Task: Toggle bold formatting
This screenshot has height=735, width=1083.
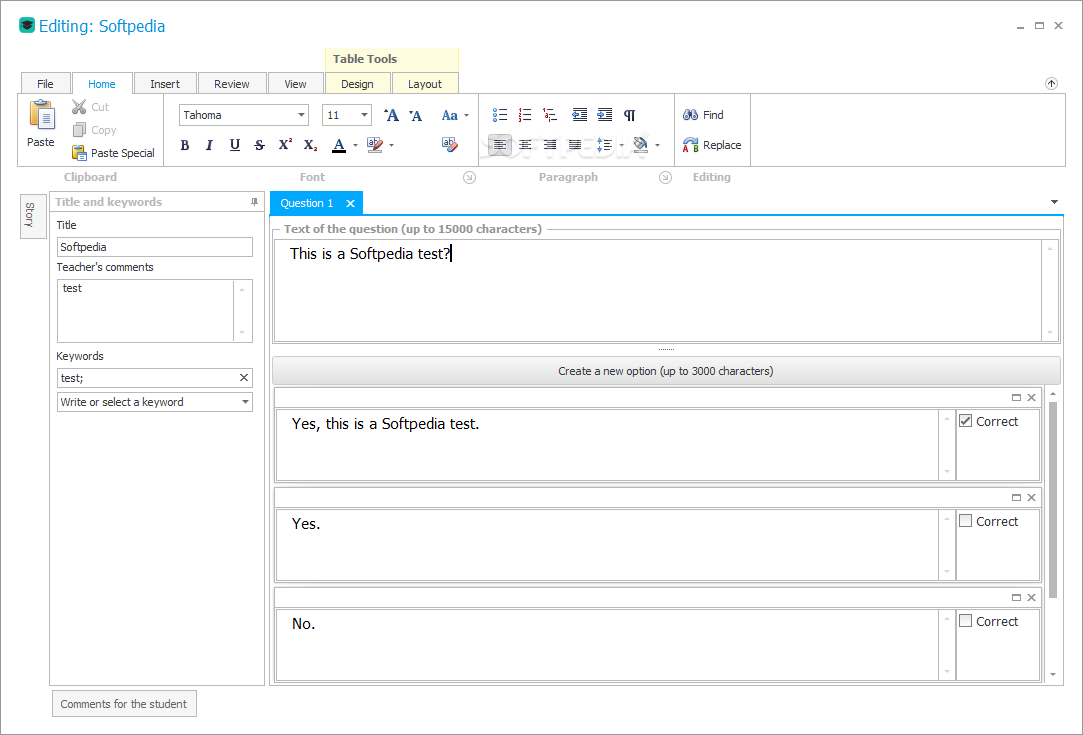Action: coord(184,145)
